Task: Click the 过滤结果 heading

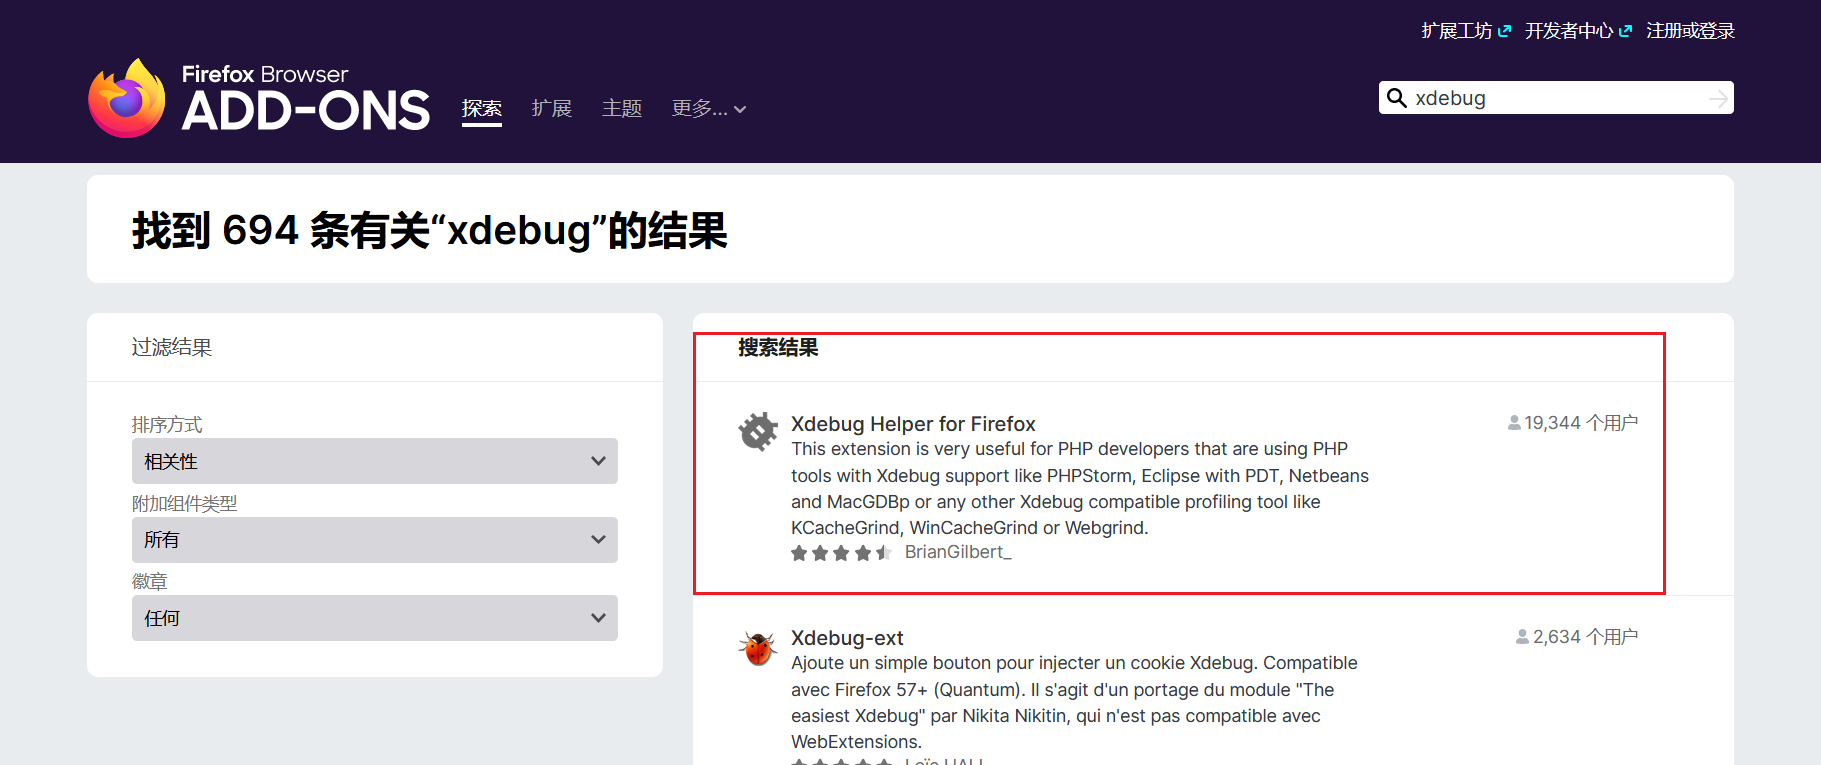Action: (172, 348)
